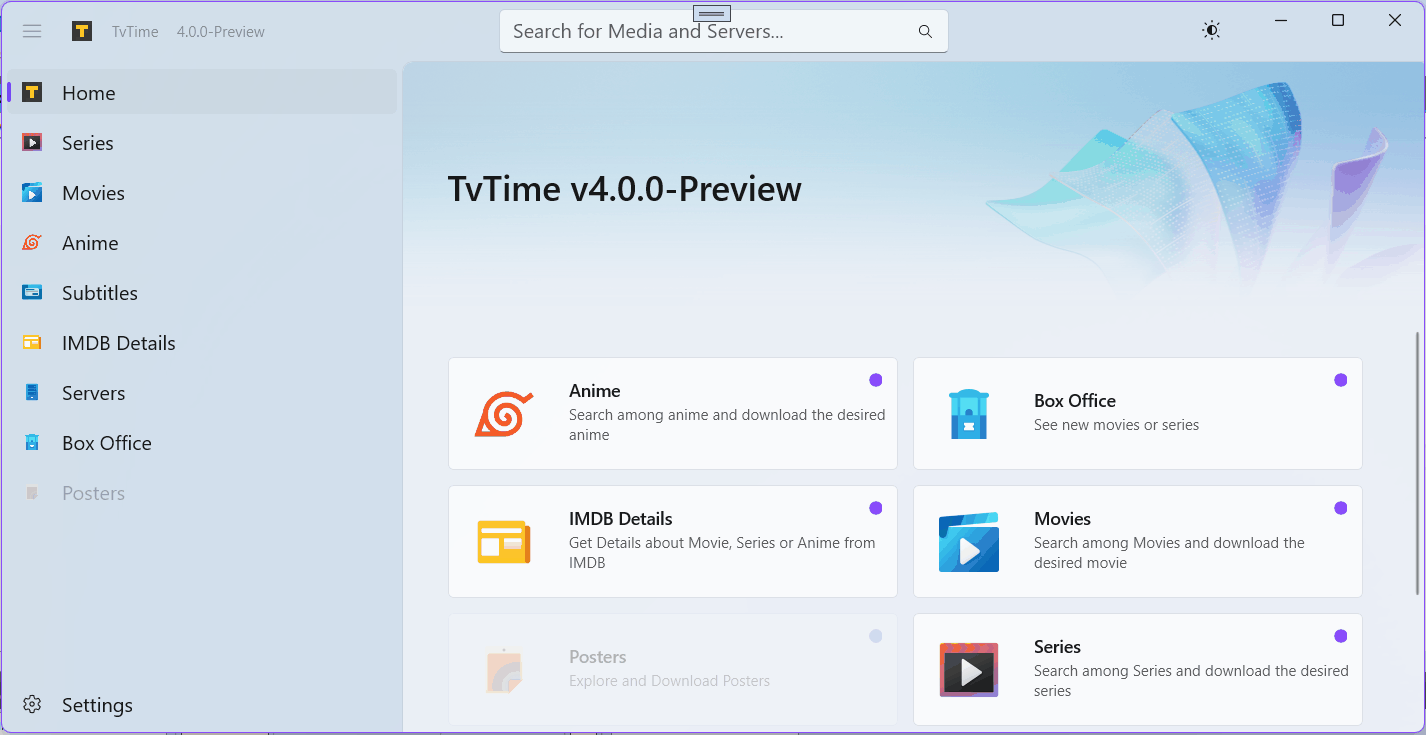Viewport: 1426px width, 735px height.
Task: Click the IMDB Details icon in sidebar
Action: pos(32,342)
